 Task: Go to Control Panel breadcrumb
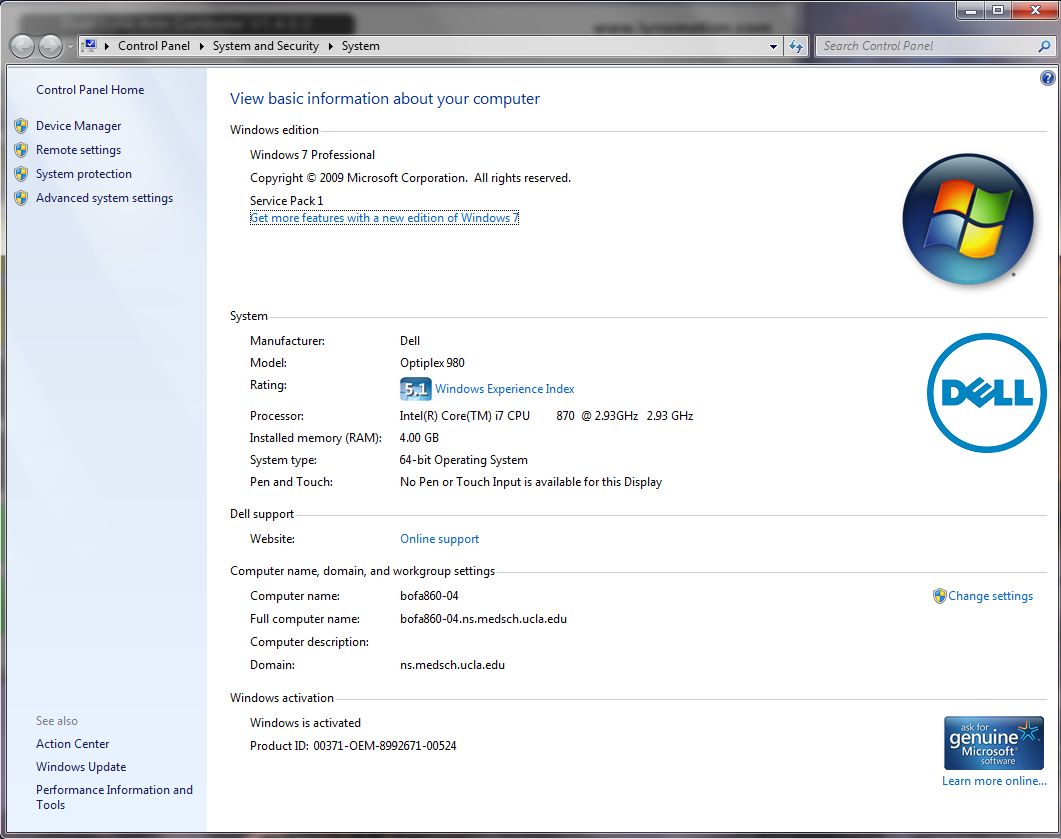coord(154,46)
